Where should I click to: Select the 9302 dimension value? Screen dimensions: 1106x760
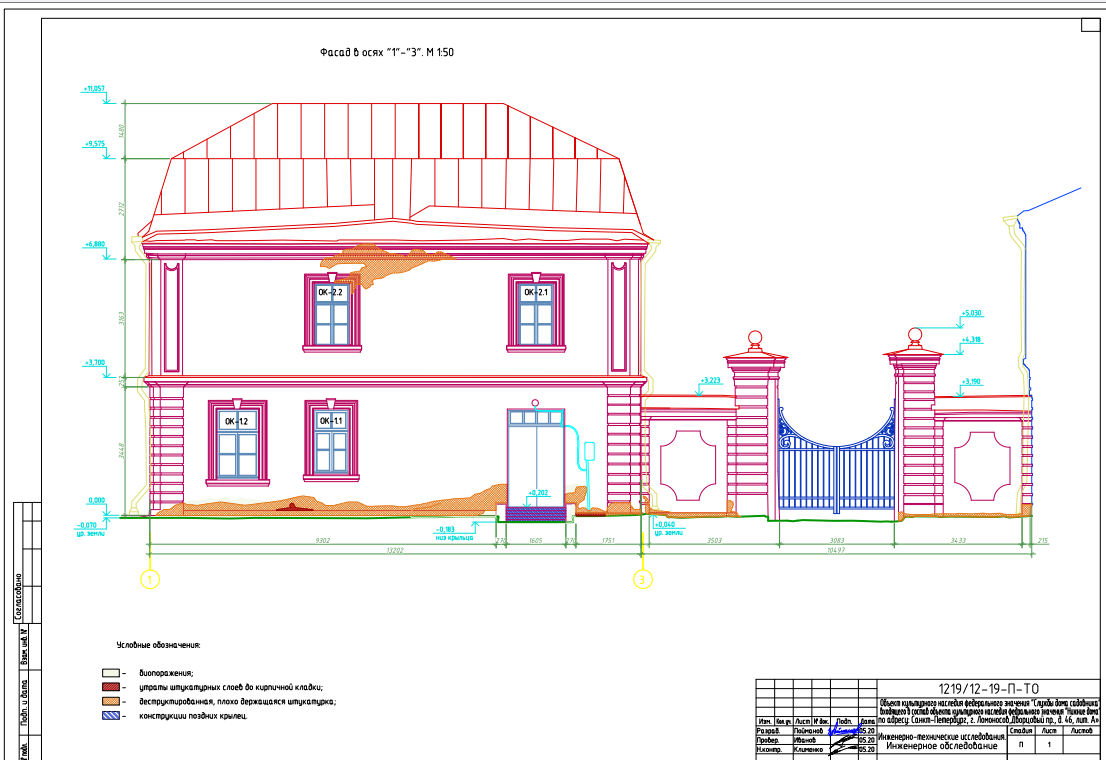click(322, 541)
